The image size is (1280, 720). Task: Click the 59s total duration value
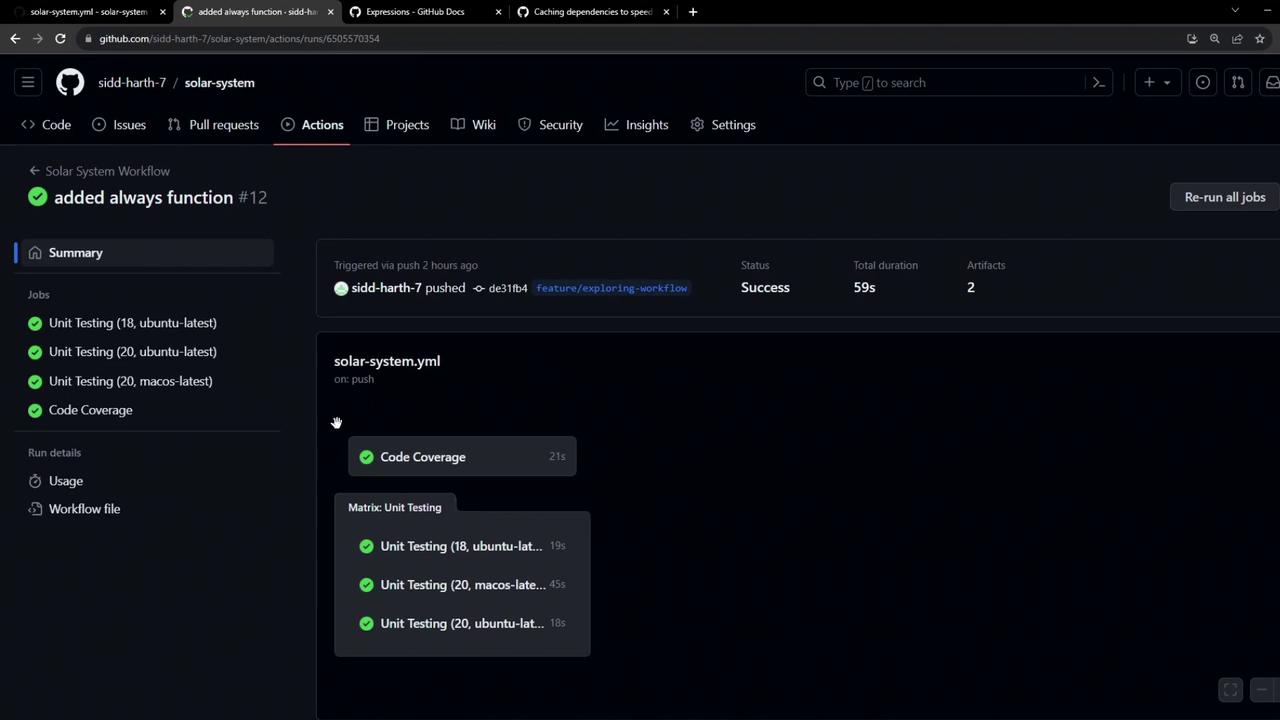pyautogui.click(x=864, y=288)
